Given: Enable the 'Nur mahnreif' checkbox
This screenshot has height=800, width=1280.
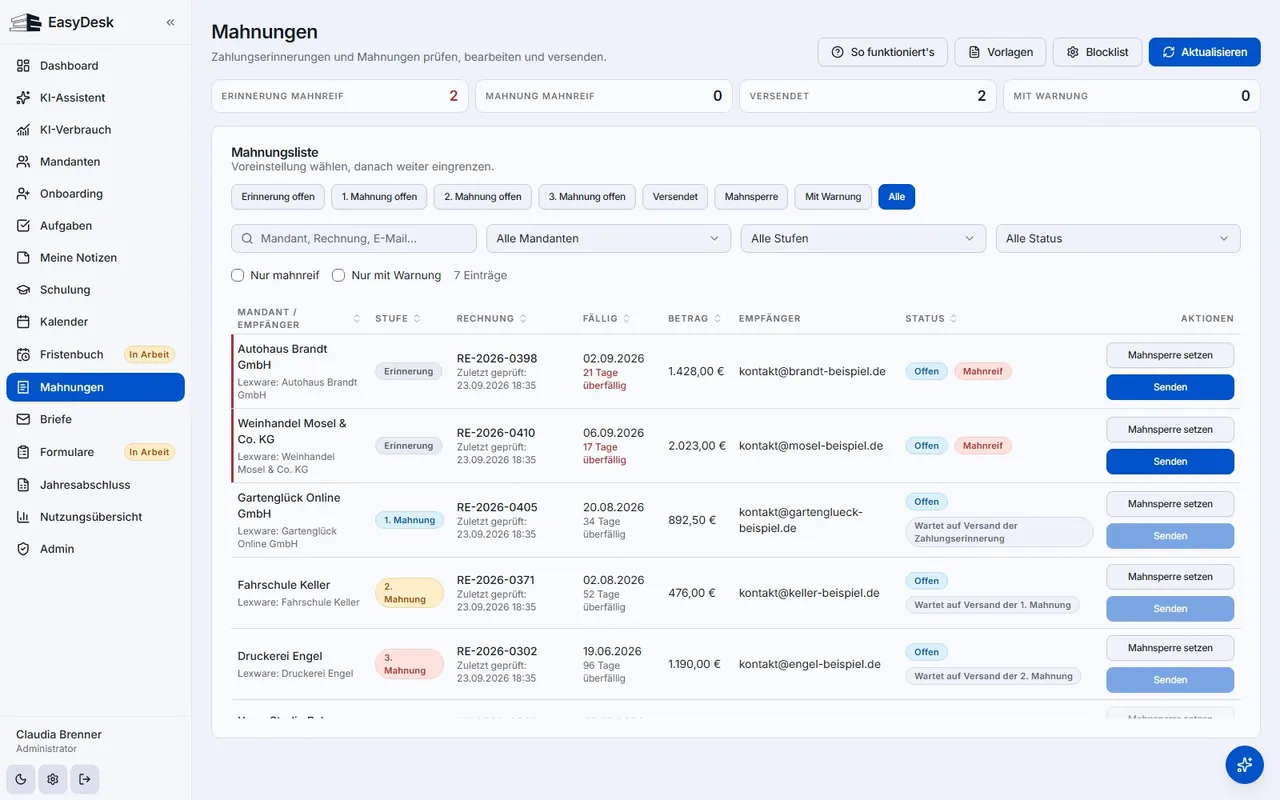Looking at the screenshot, I should pyautogui.click(x=238, y=275).
